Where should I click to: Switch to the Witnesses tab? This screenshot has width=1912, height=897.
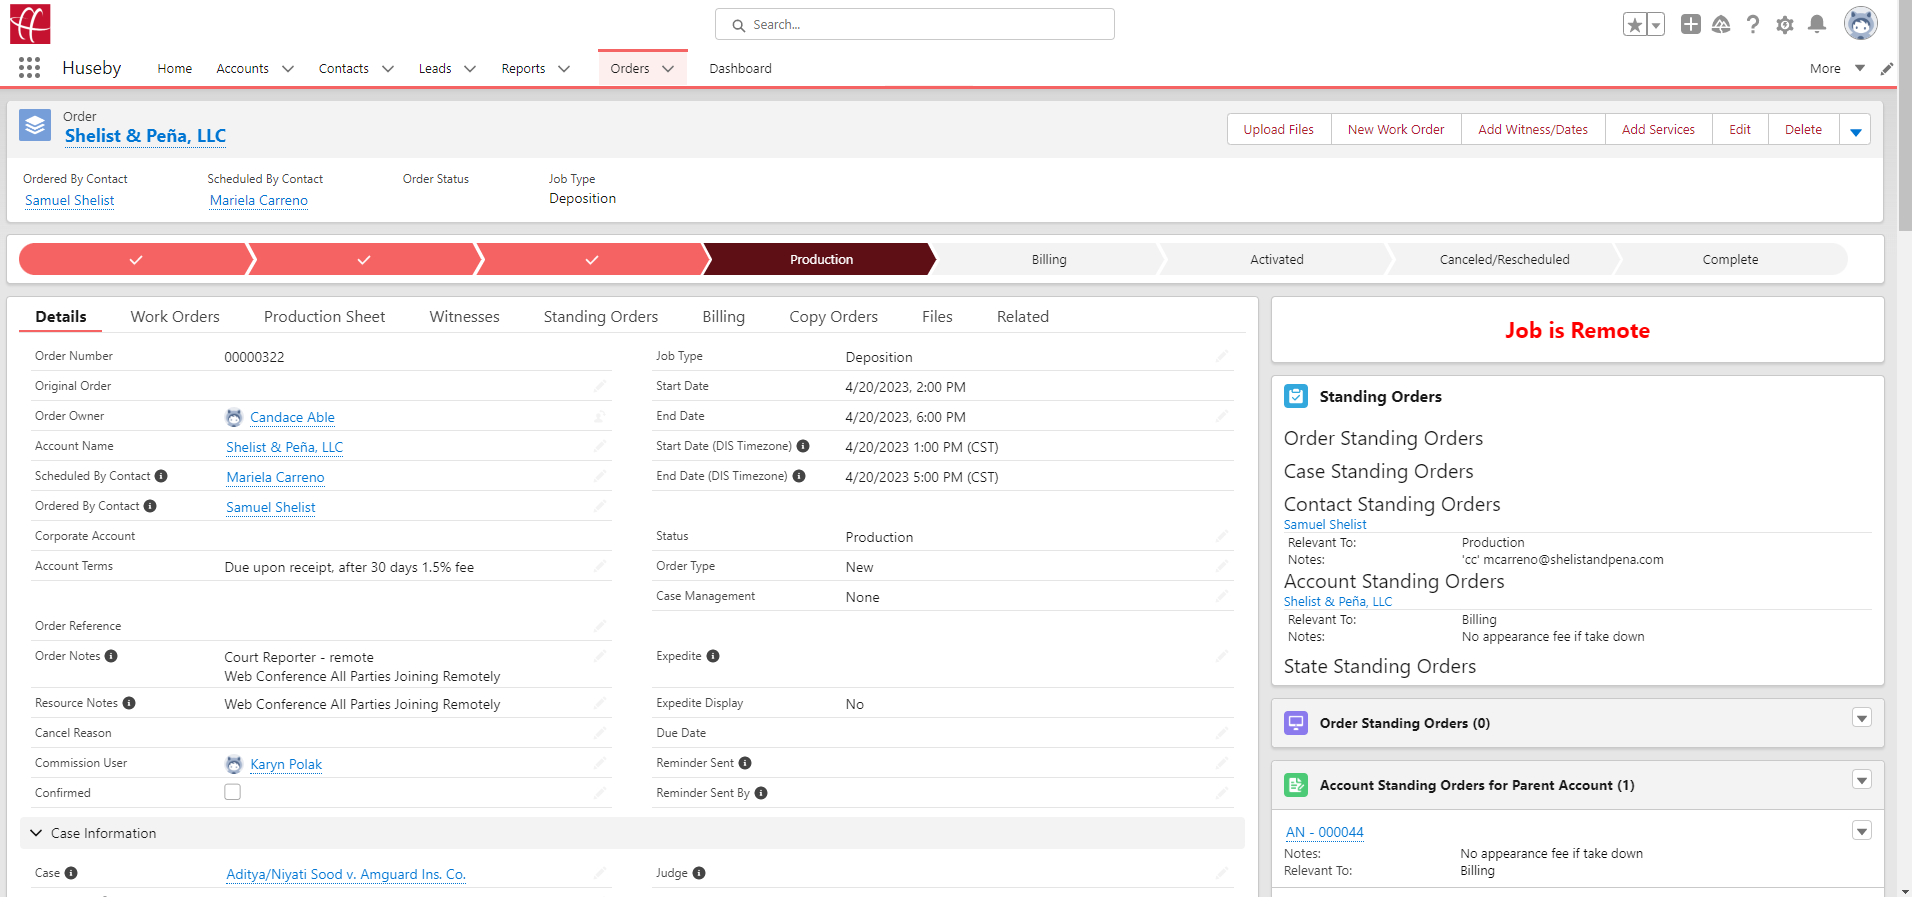[464, 316]
